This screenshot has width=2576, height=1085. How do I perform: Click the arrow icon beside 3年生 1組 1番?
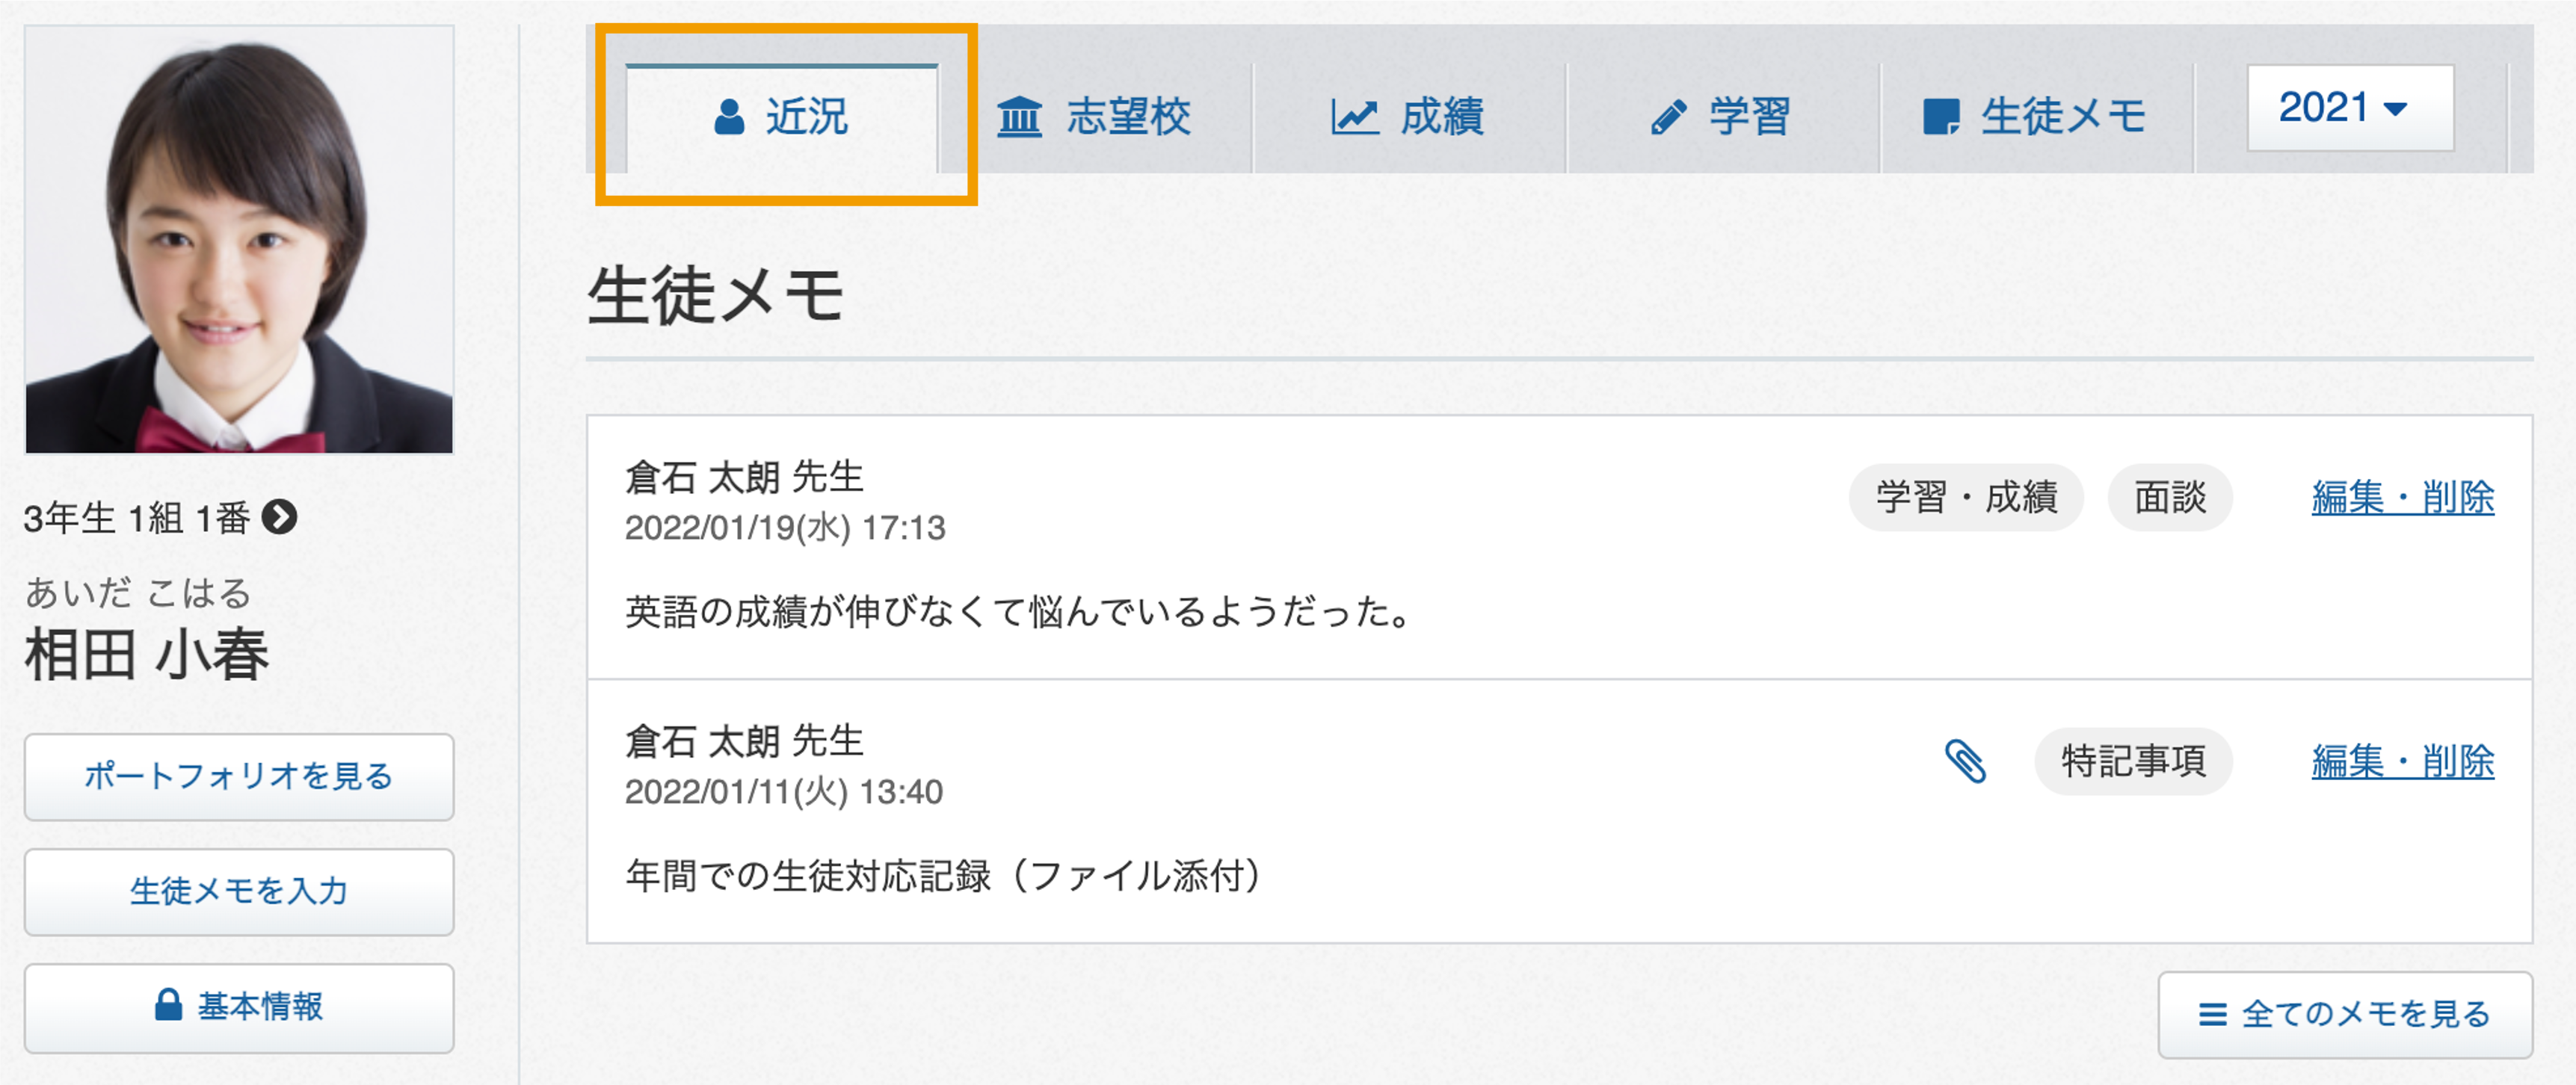pos(279,517)
